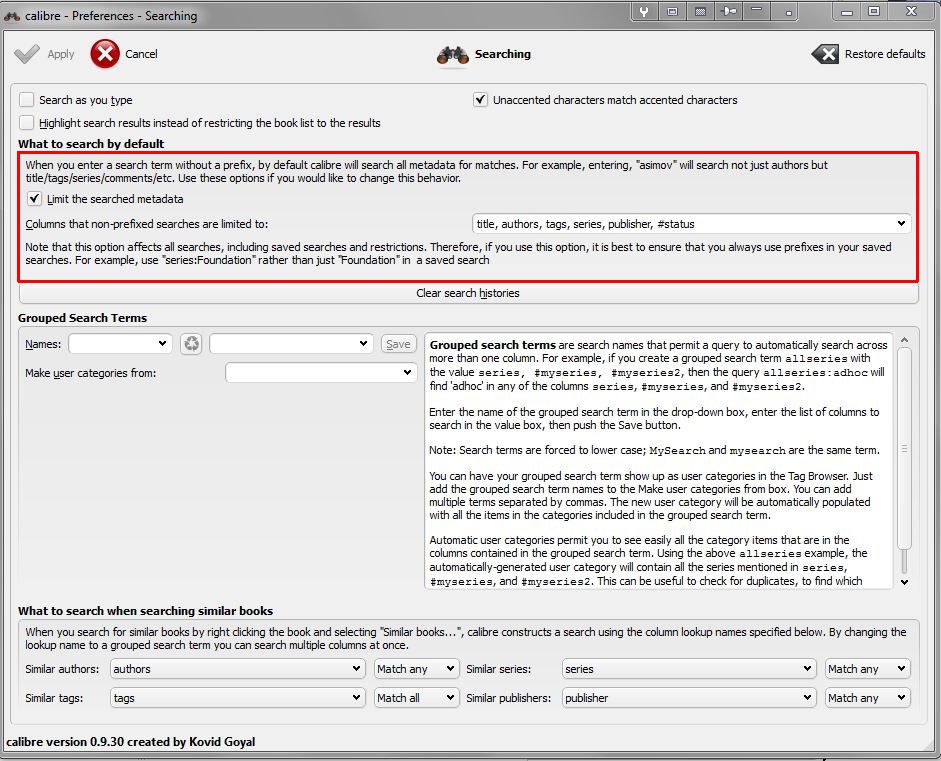Open the Similar publishers column dropdown
This screenshot has height=761, width=941.
[688, 697]
